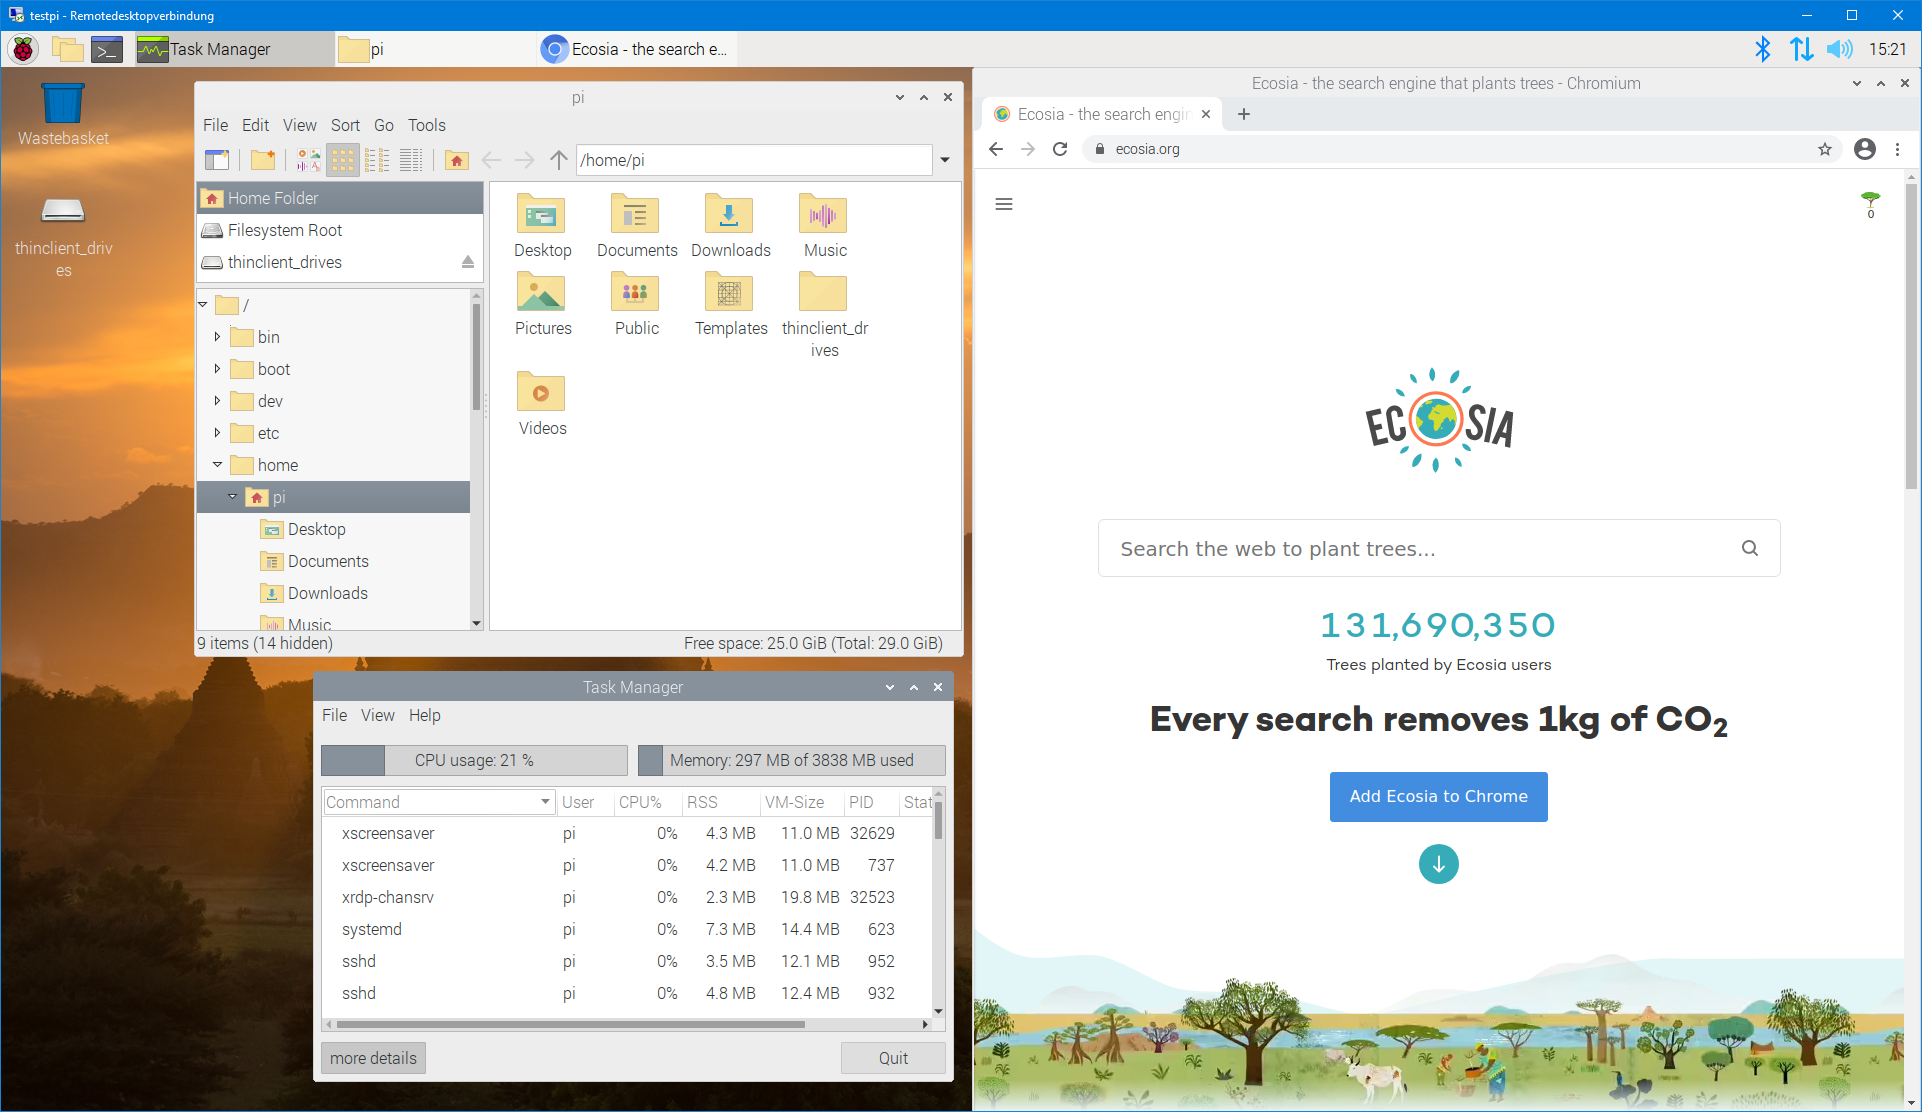Click more details in Task Manager
Viewport: 1922px width, 1112px height.
pos(373,1058)
